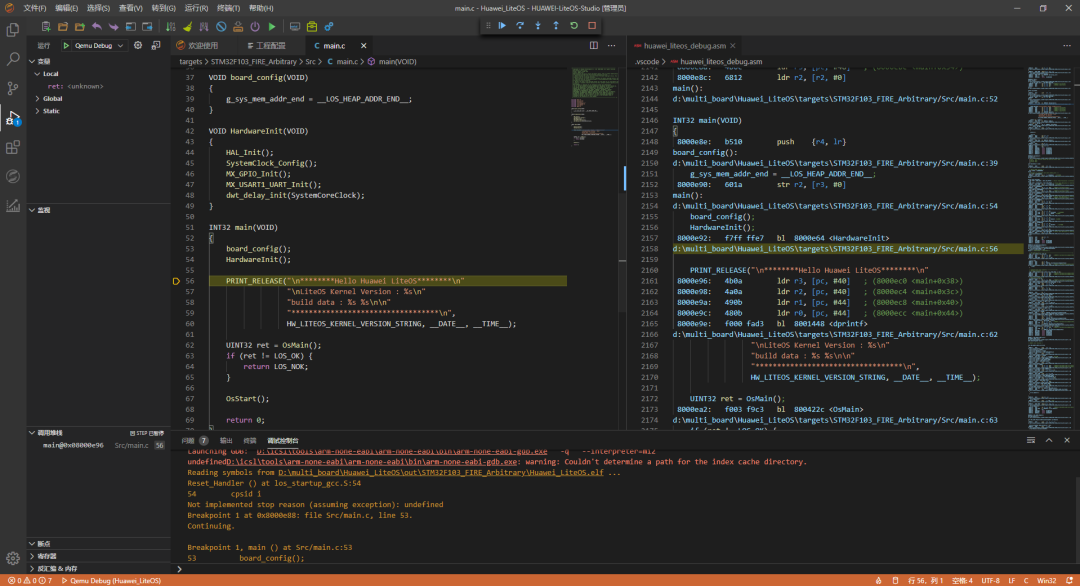Viewport: 1080px width, 586px height.
Task: Open the Explorer view in activity bar
Action: point(13,30)
